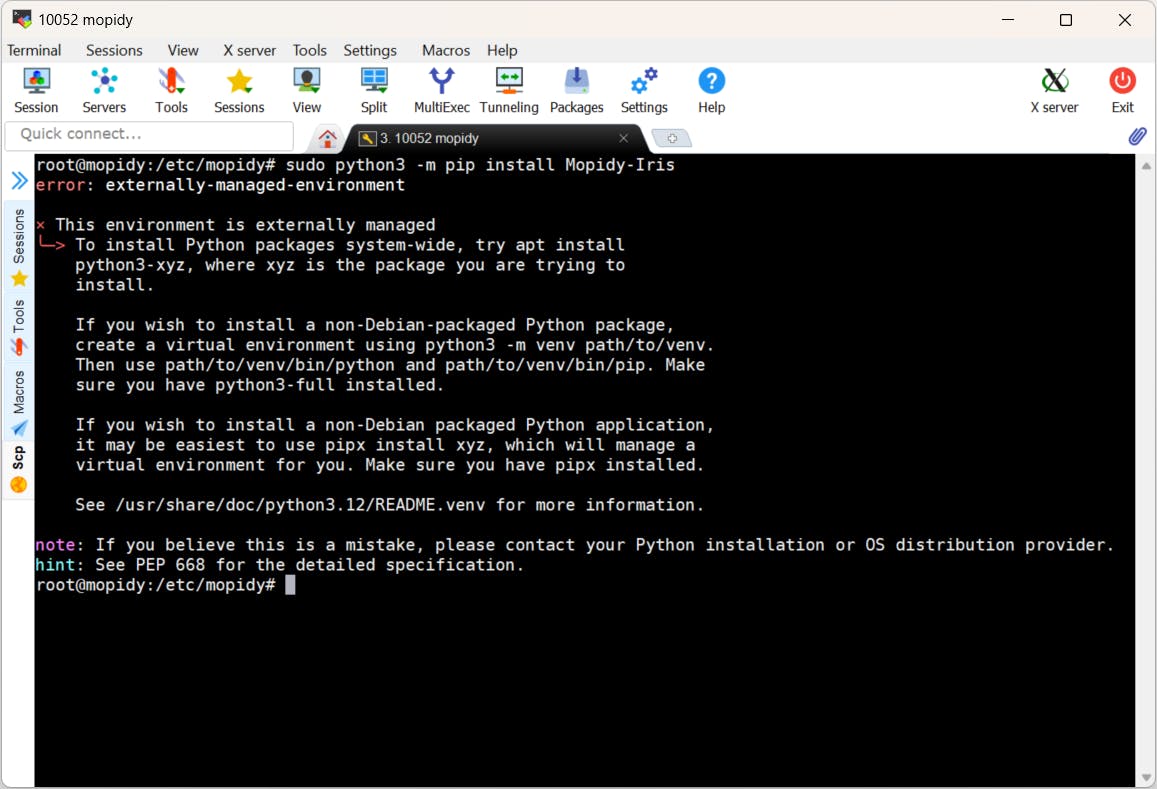Open the Scp sidebar tab
The height and width of the screenshot is (789, 1157).
[19, 468]
